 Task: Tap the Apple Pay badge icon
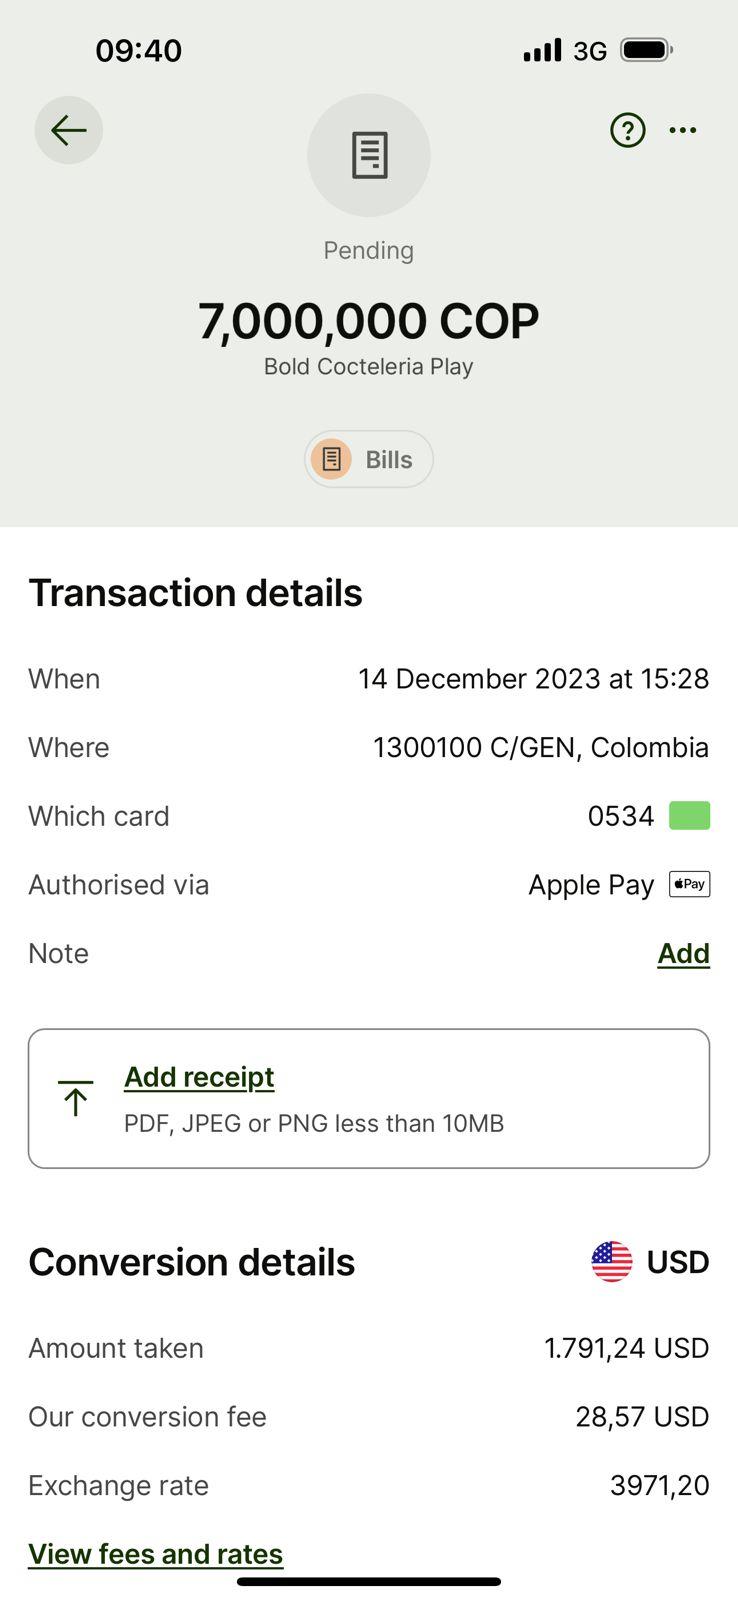(x=689, y=884)
